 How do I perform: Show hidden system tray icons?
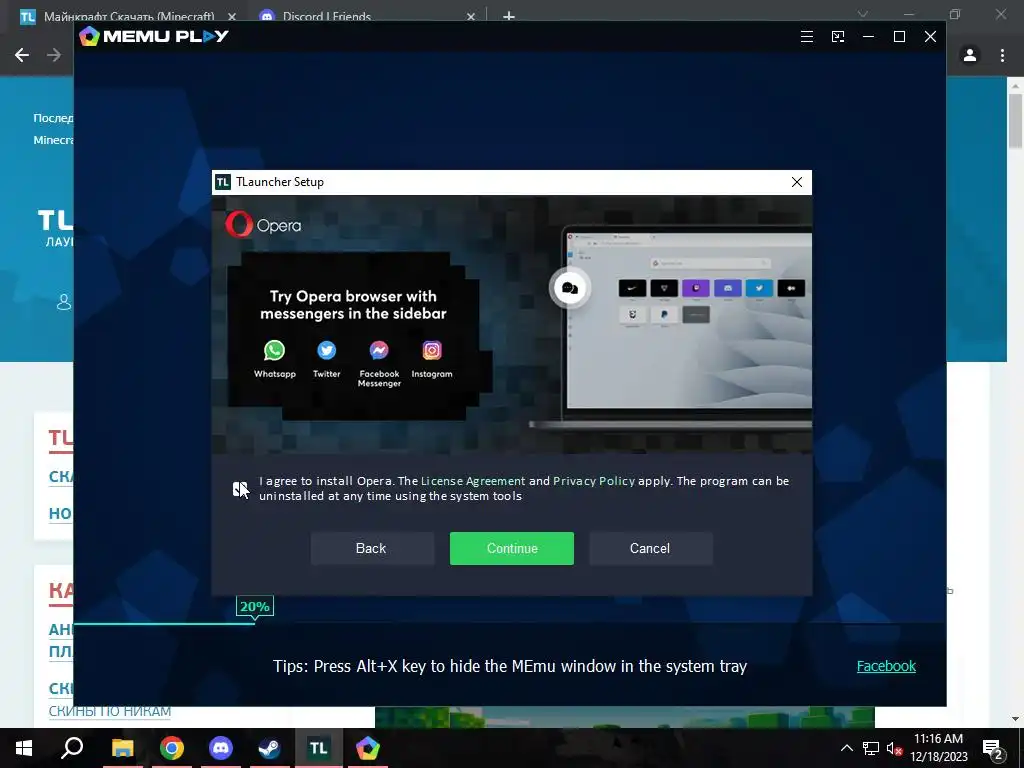coord(846,748)
